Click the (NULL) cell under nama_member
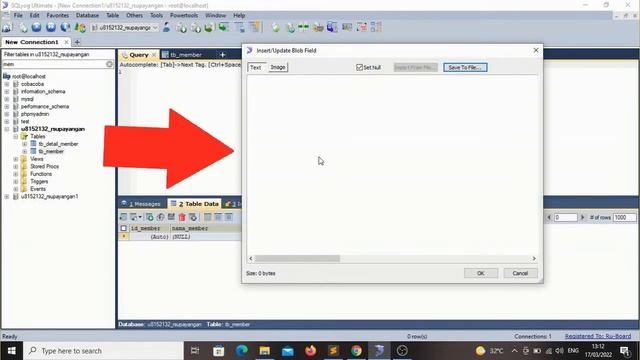This screenshot has width=640, height=360. [181, 237]
